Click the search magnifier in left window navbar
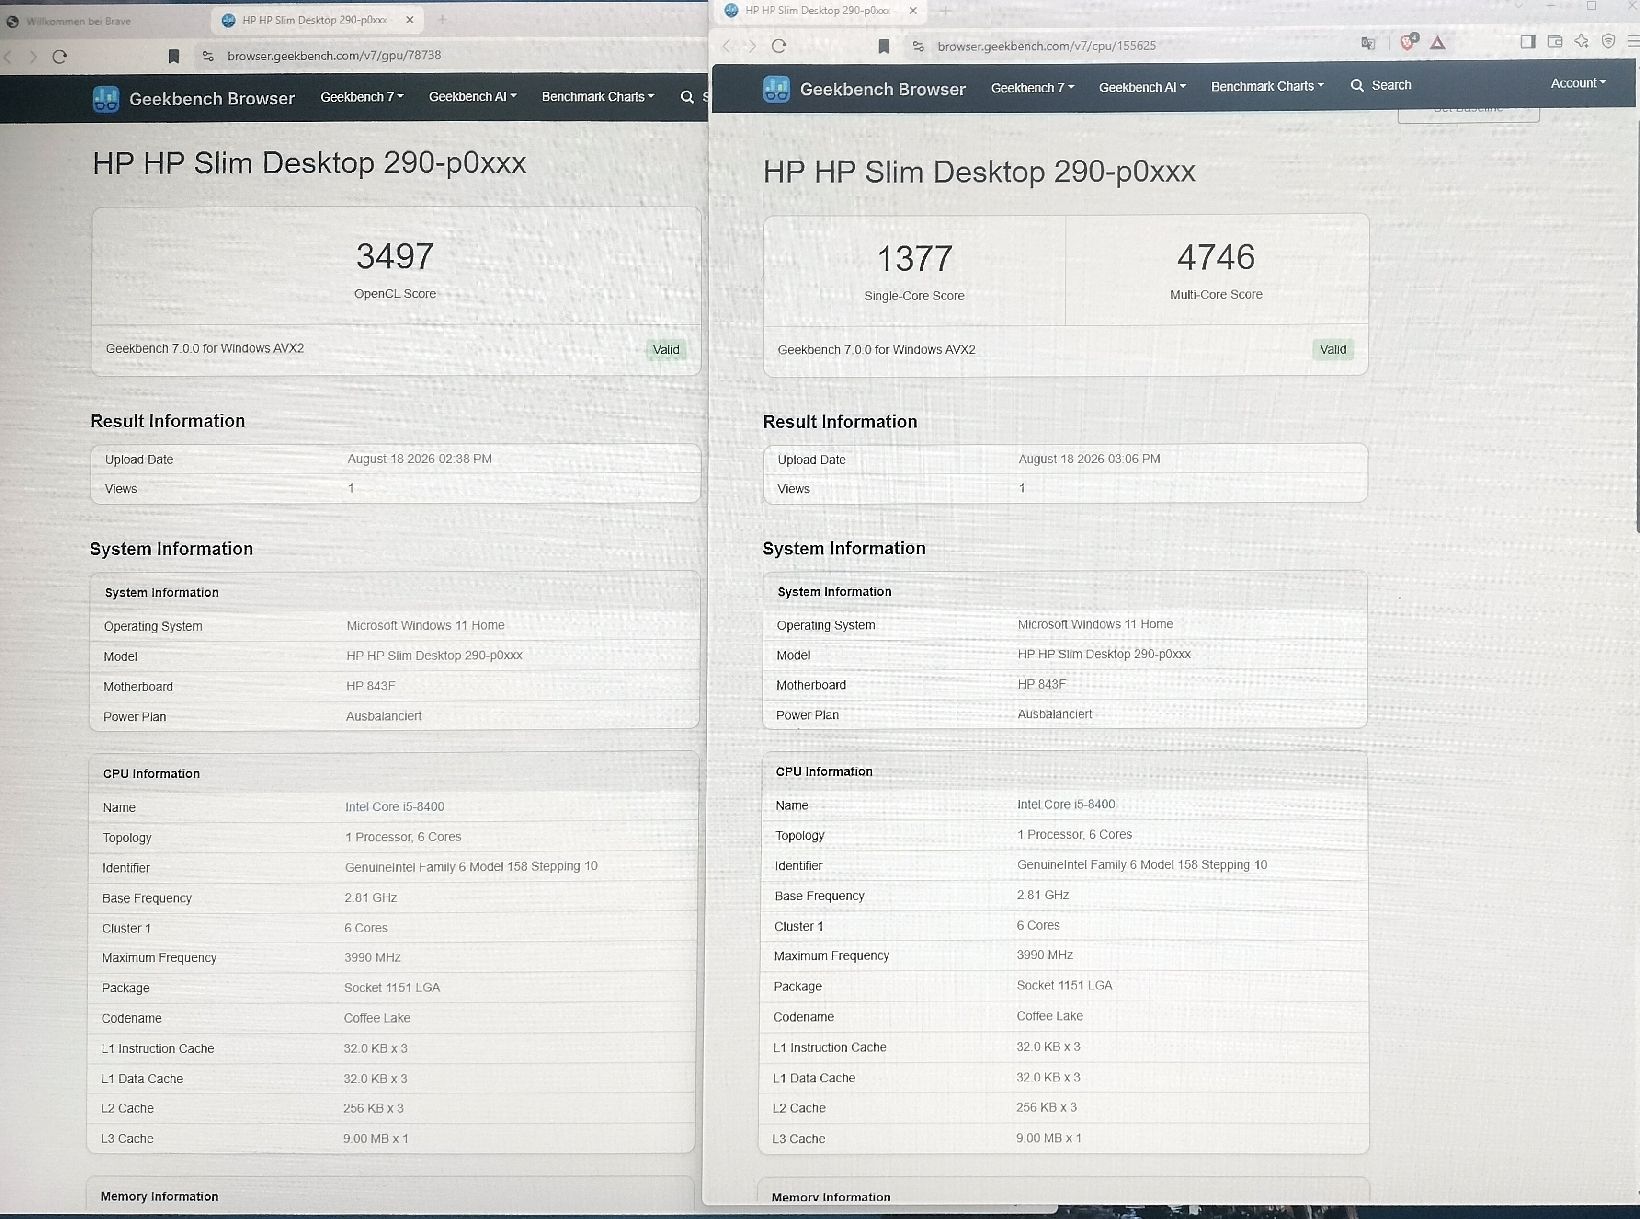Viewport: 1640px width, 1219px height. (x=687, y=97)
